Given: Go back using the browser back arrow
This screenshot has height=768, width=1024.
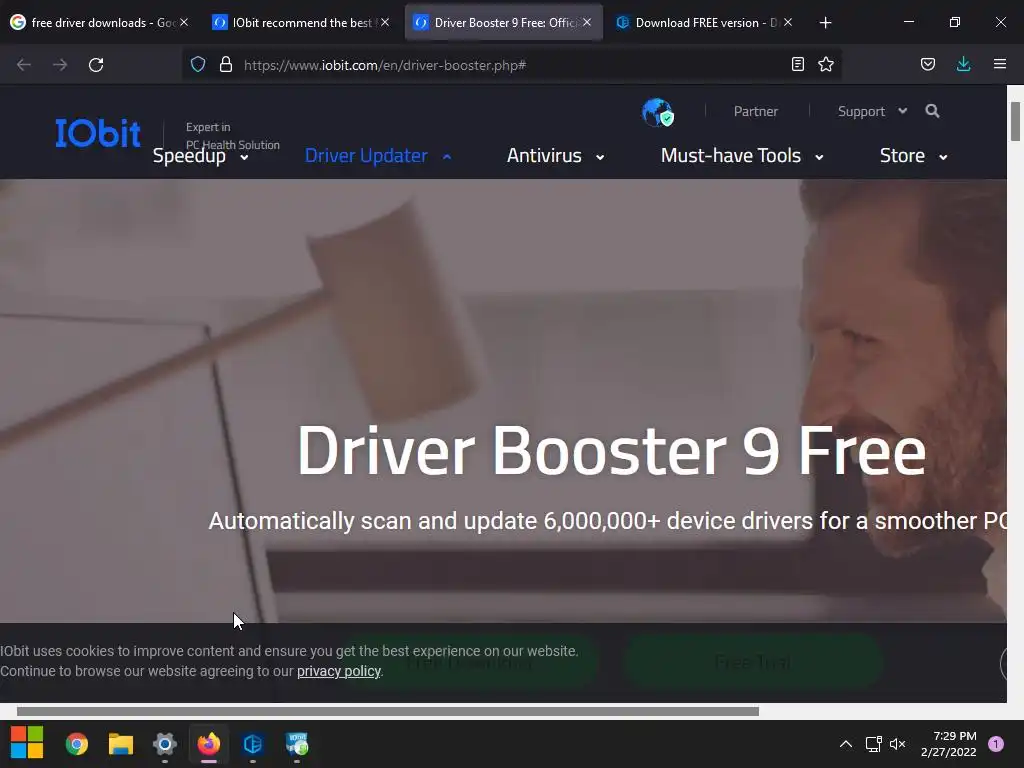Looking at the screenshot, I should point(24,65).
